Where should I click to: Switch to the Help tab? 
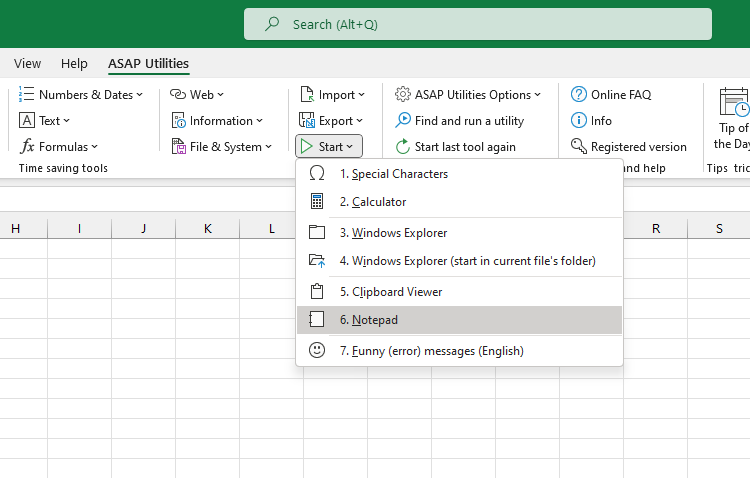click(x=74, y=63)
